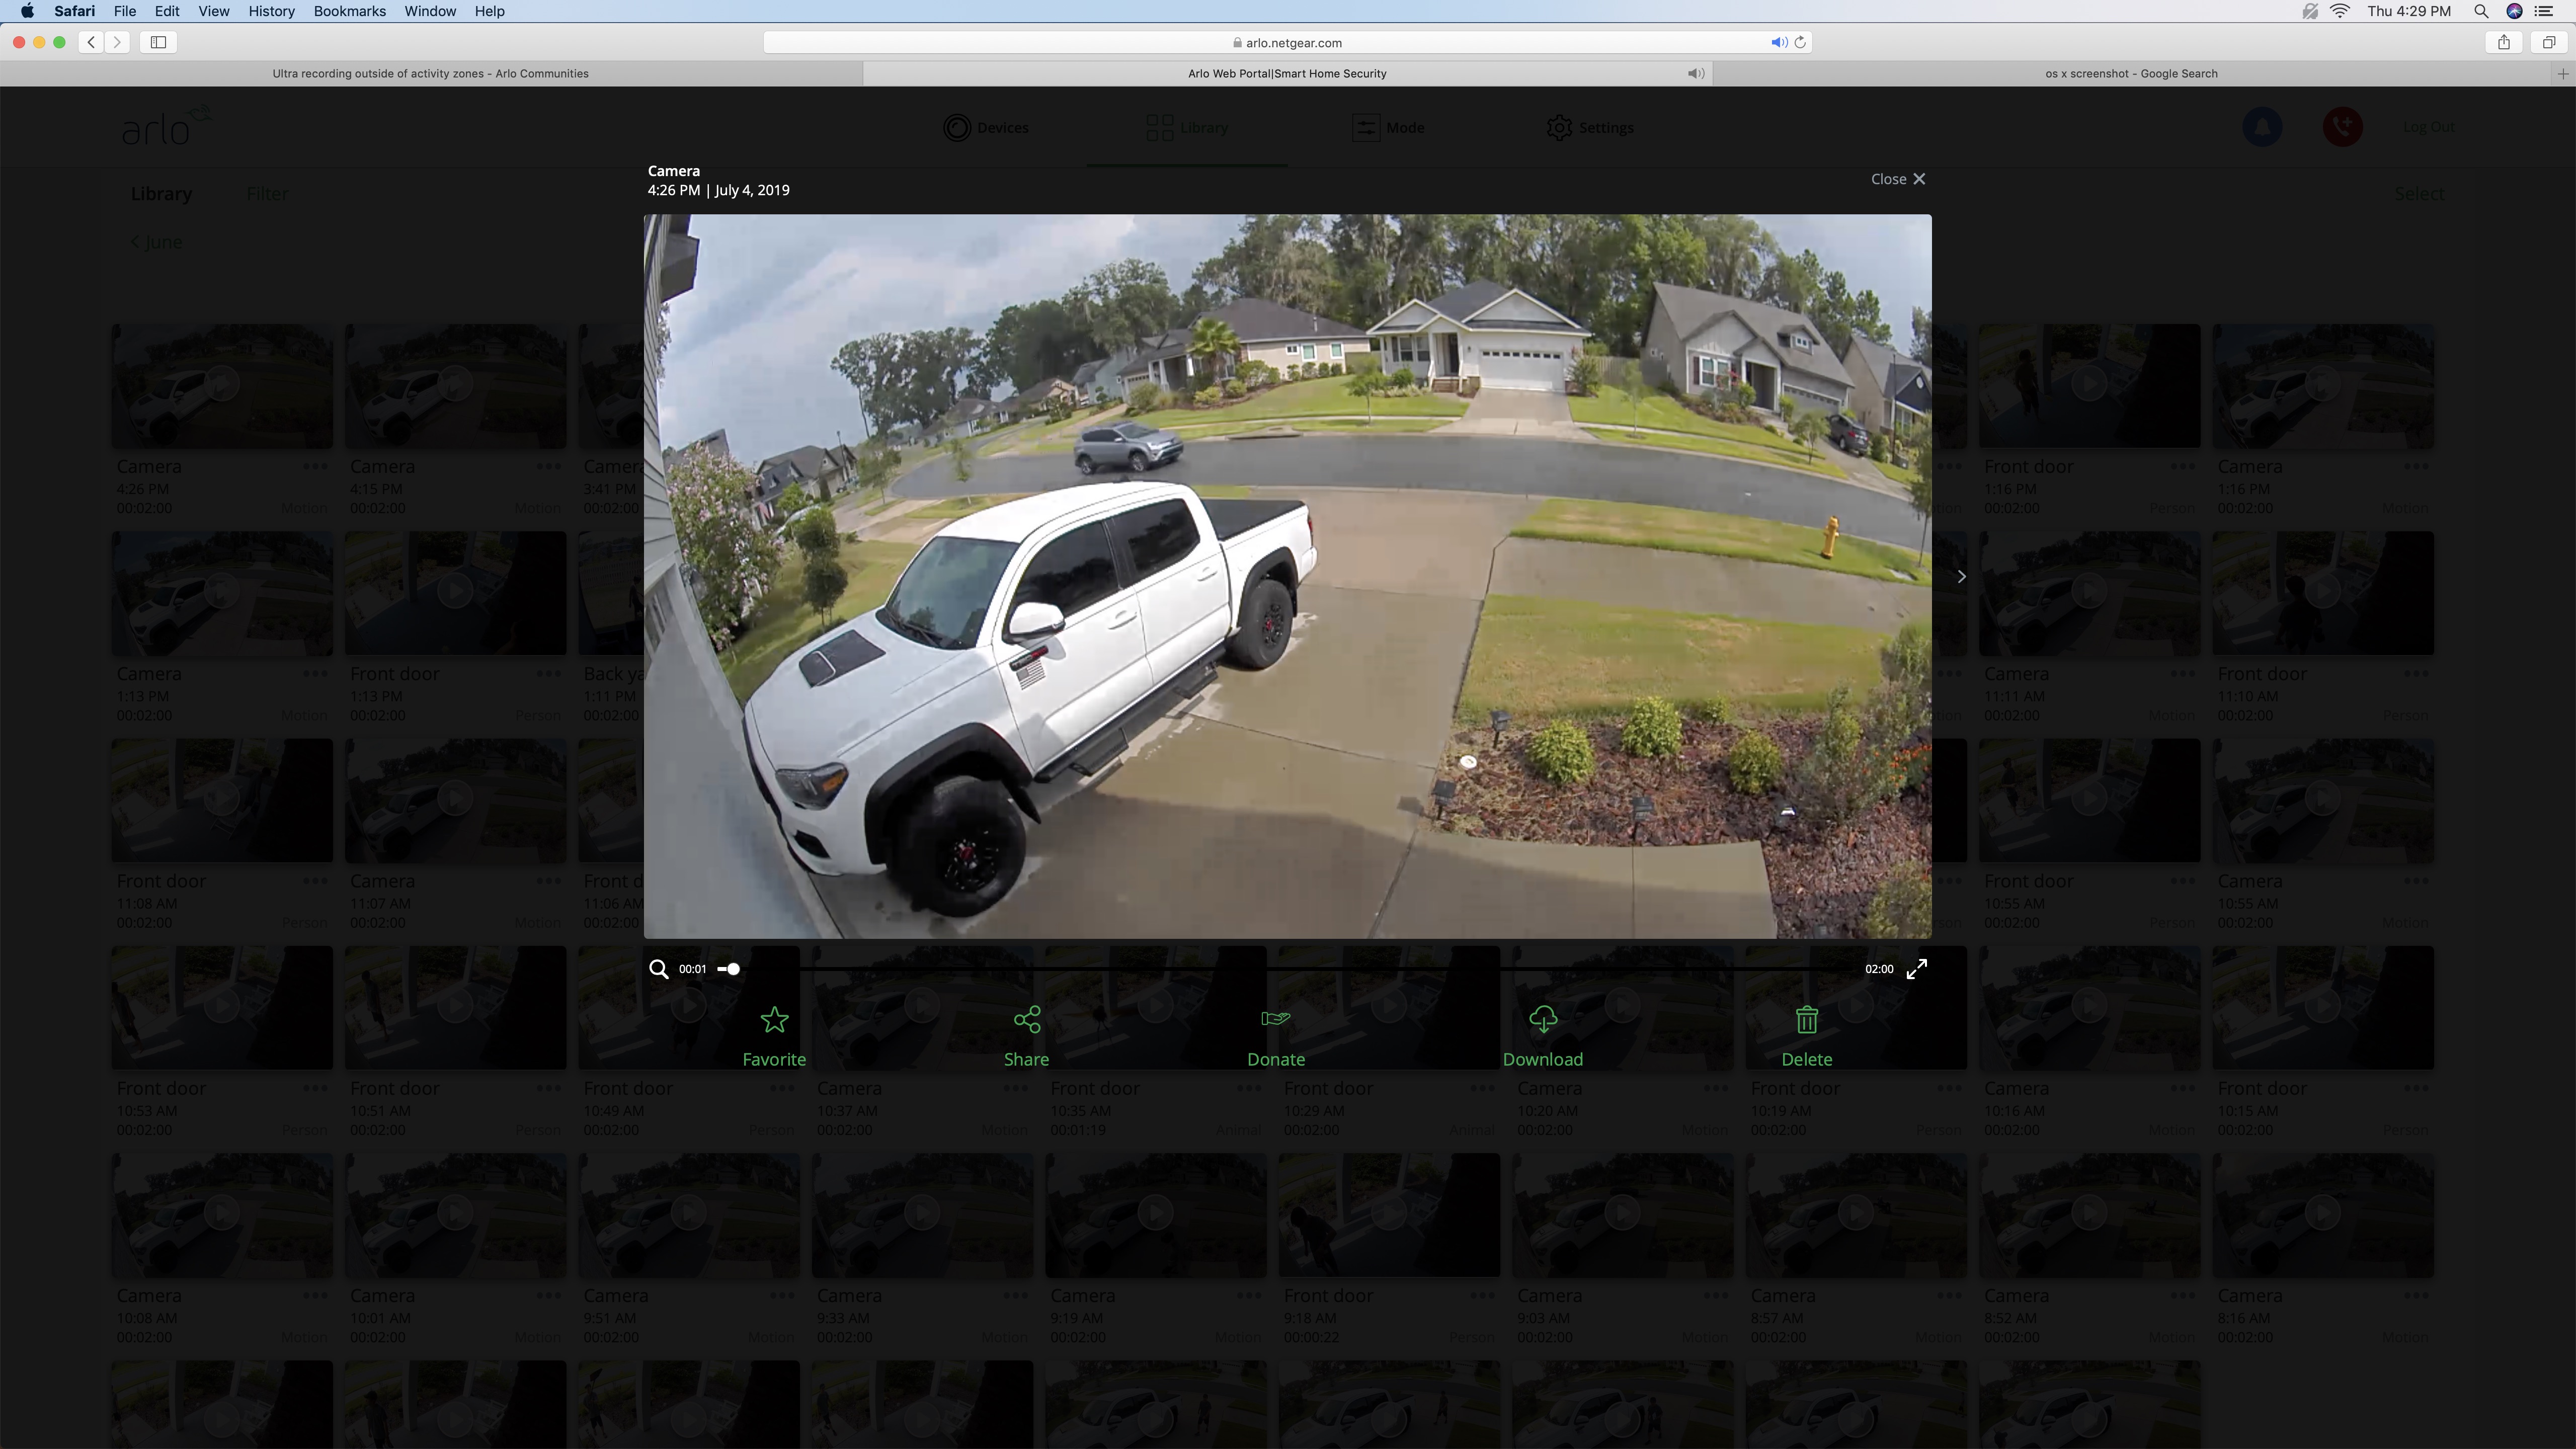Screen dimensions: 2576x1449
Task: Open the File menu
Action: point(125,11)
